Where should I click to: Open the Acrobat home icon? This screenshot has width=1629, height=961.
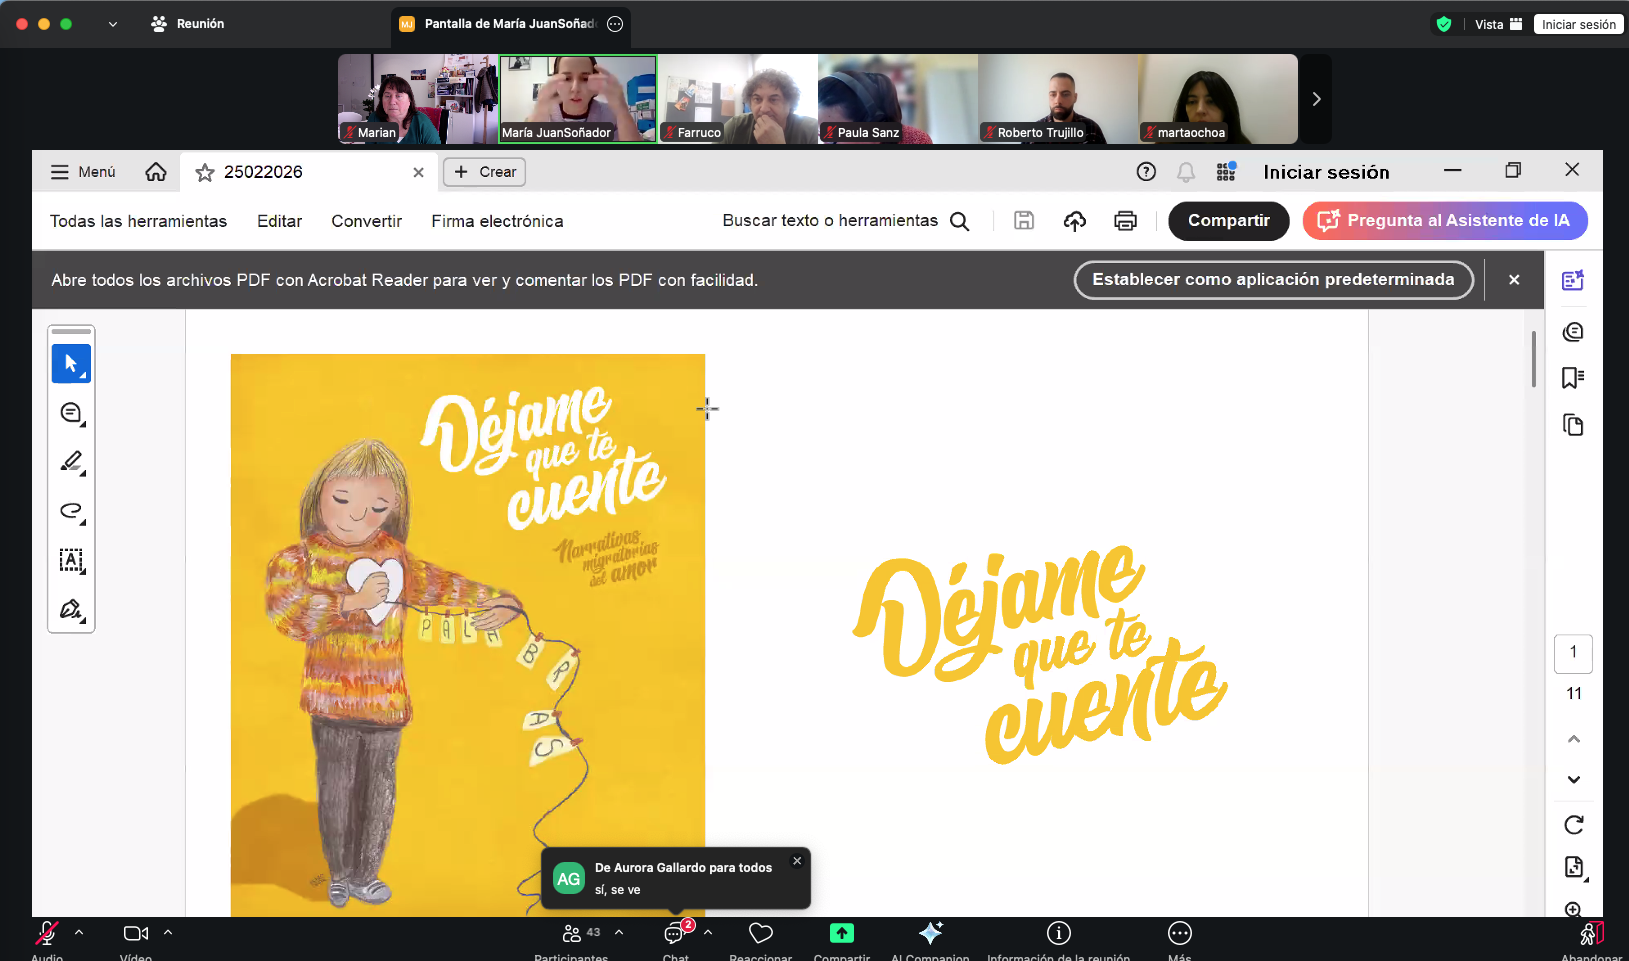156,172
